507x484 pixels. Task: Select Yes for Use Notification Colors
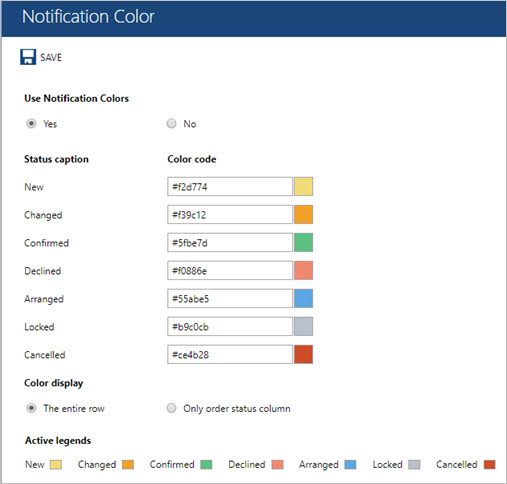click(31, 124)
